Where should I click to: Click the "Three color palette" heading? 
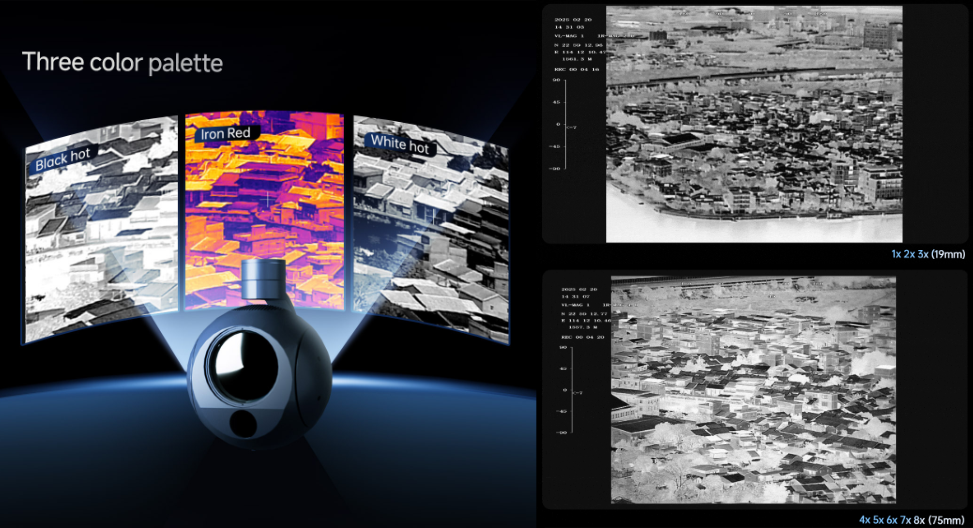[x=122, y=62]
